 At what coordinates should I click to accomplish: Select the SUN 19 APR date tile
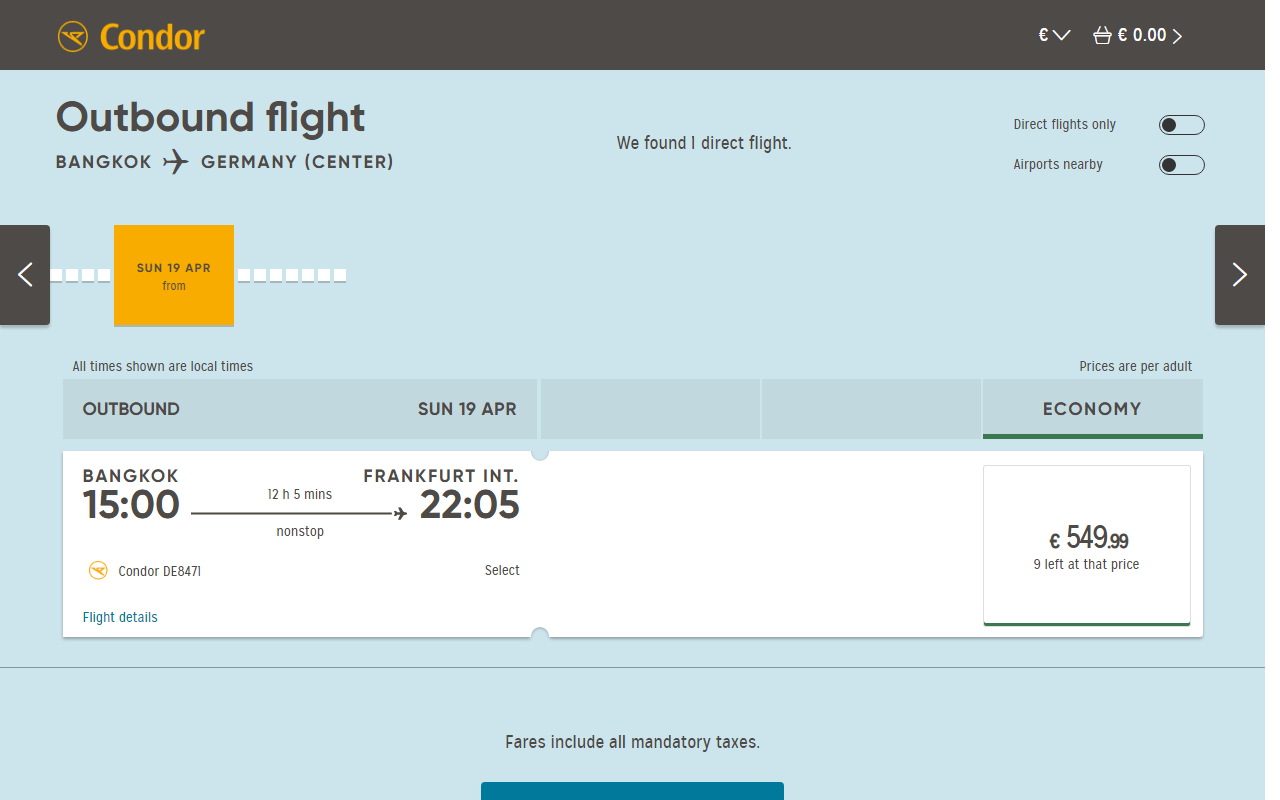(174, 276)
